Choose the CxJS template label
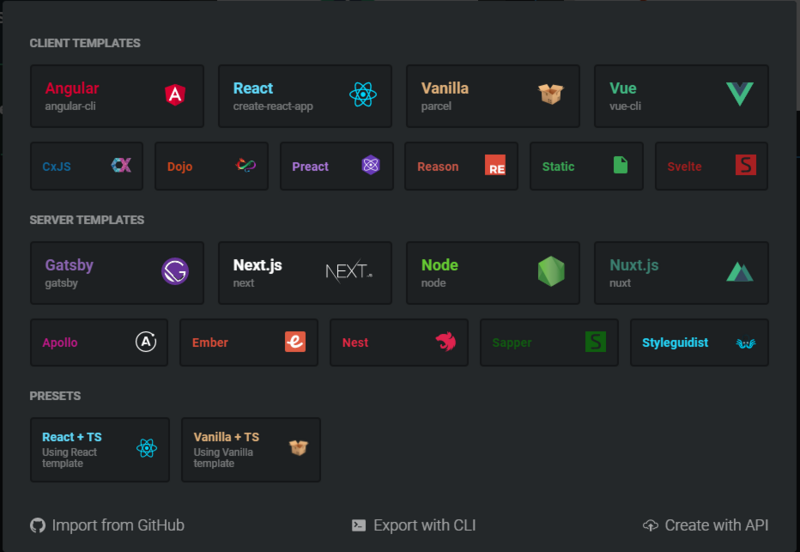The height and width of the screenshot is (552, 800). [x=57, y=167]
